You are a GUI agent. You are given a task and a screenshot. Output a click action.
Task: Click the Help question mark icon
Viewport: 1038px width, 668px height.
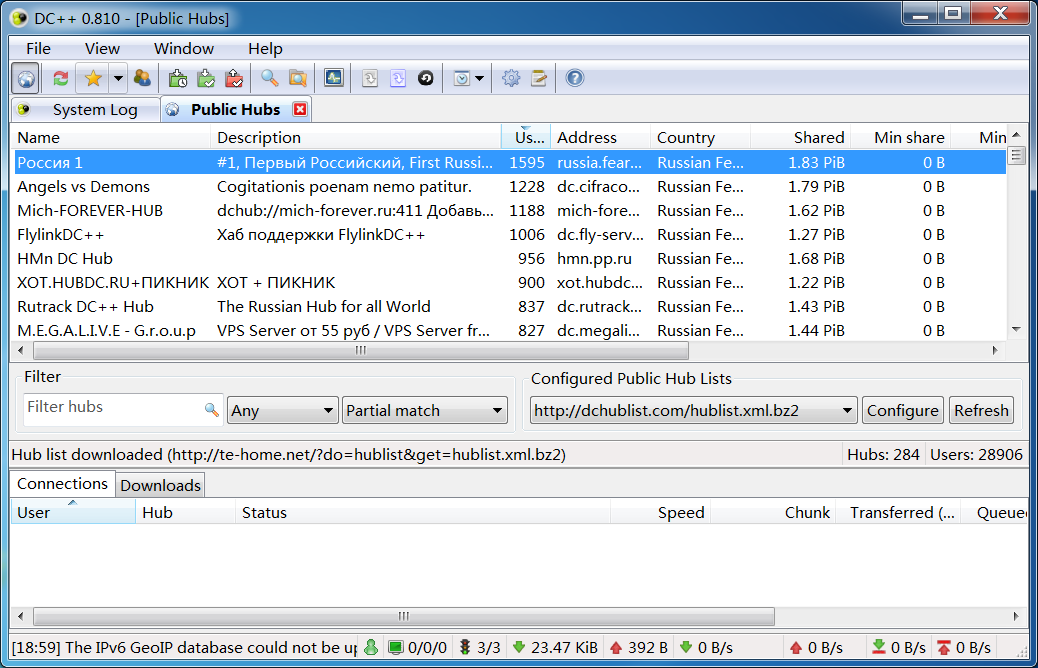[x=574, y=78]
